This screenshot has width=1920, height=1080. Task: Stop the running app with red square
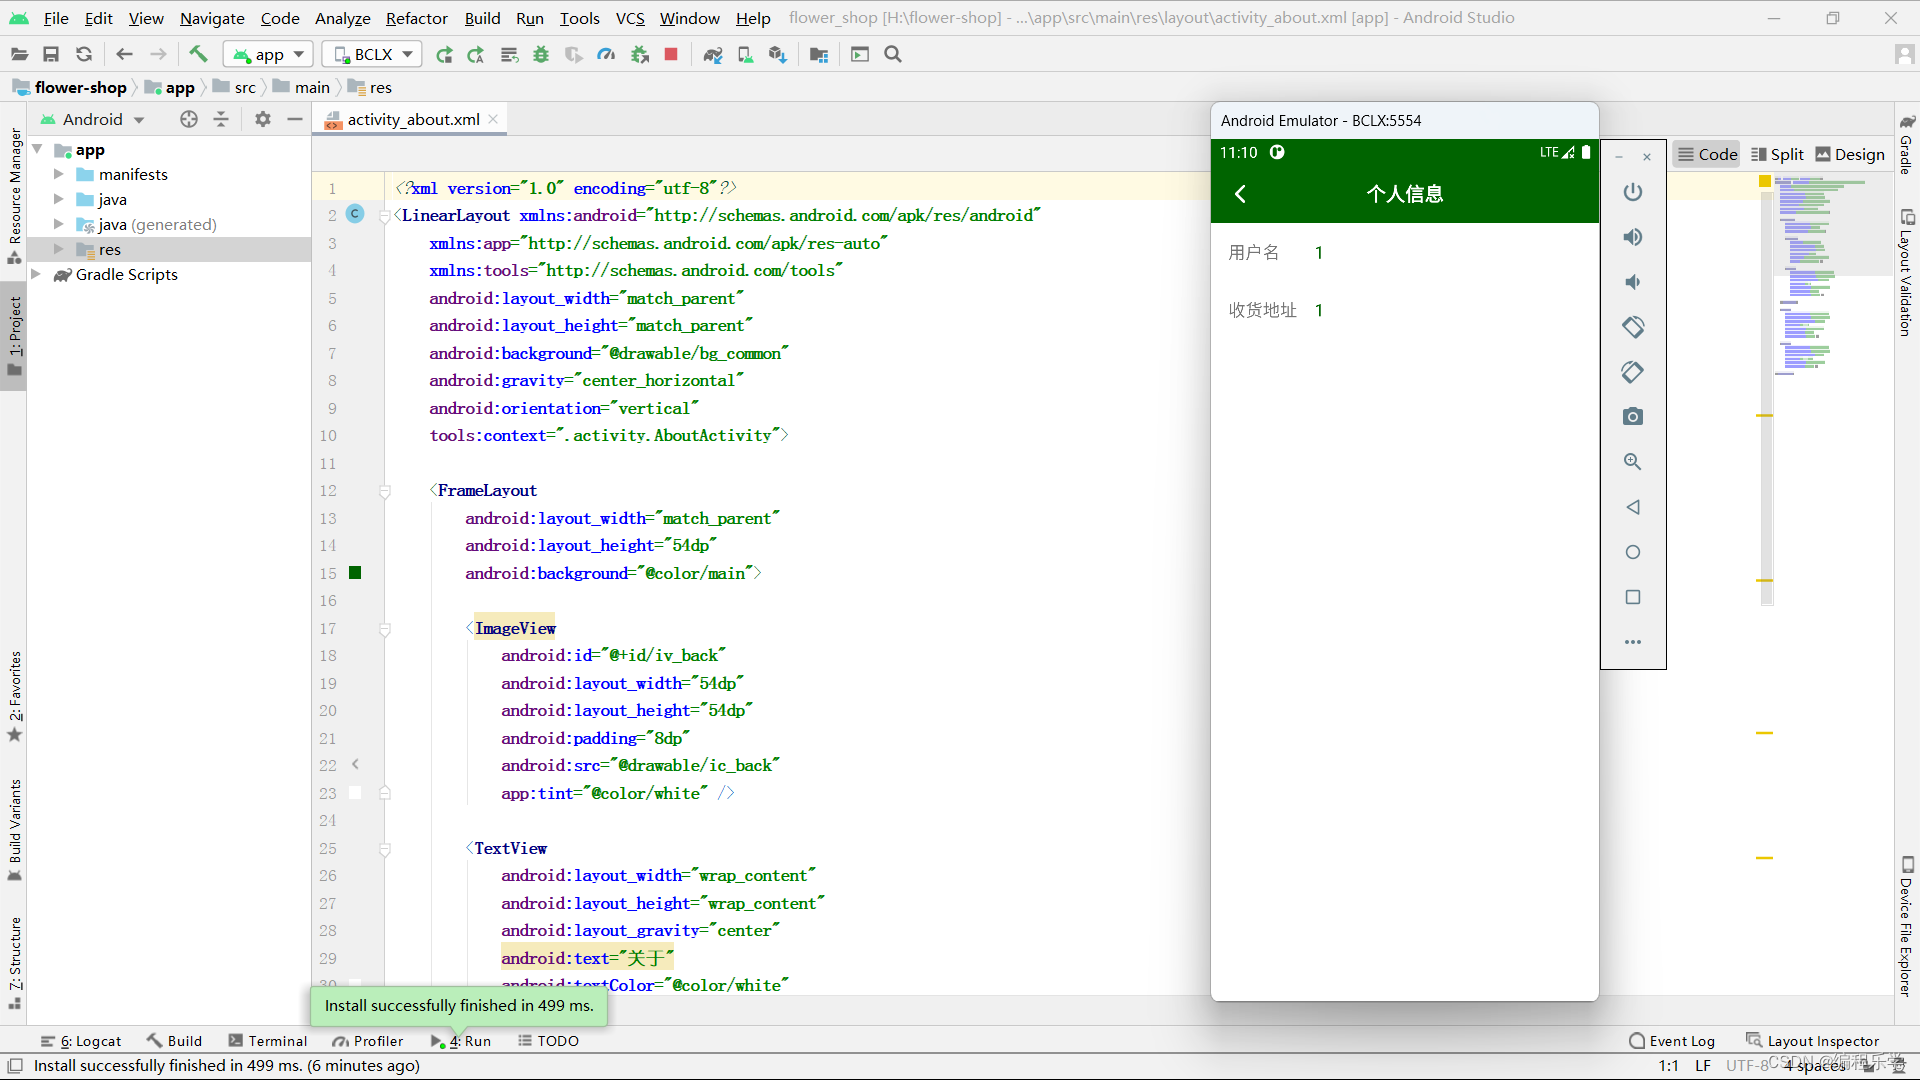[x=671, y=54]
